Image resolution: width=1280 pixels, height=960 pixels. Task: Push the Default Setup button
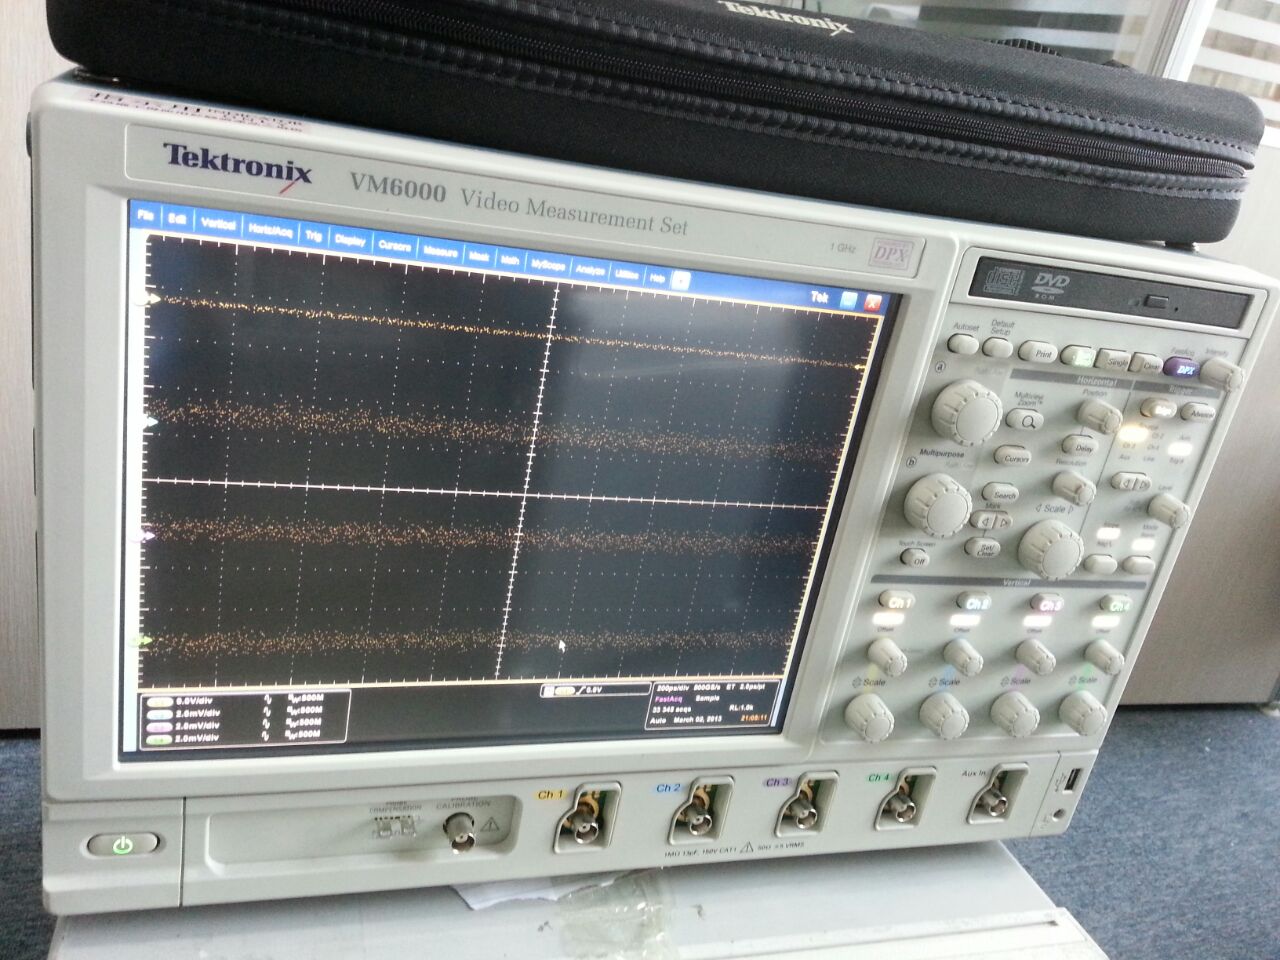point(997,347)
